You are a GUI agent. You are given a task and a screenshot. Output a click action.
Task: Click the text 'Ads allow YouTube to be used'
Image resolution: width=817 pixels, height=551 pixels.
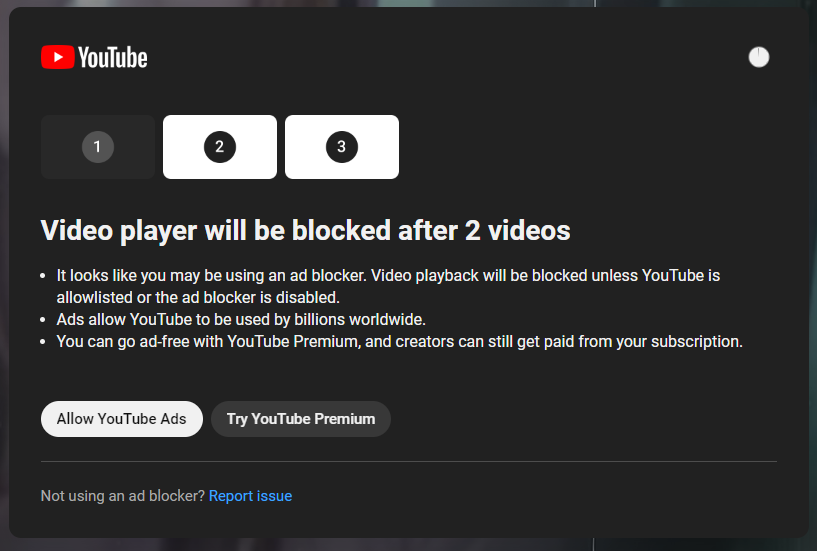coord(171,320)
